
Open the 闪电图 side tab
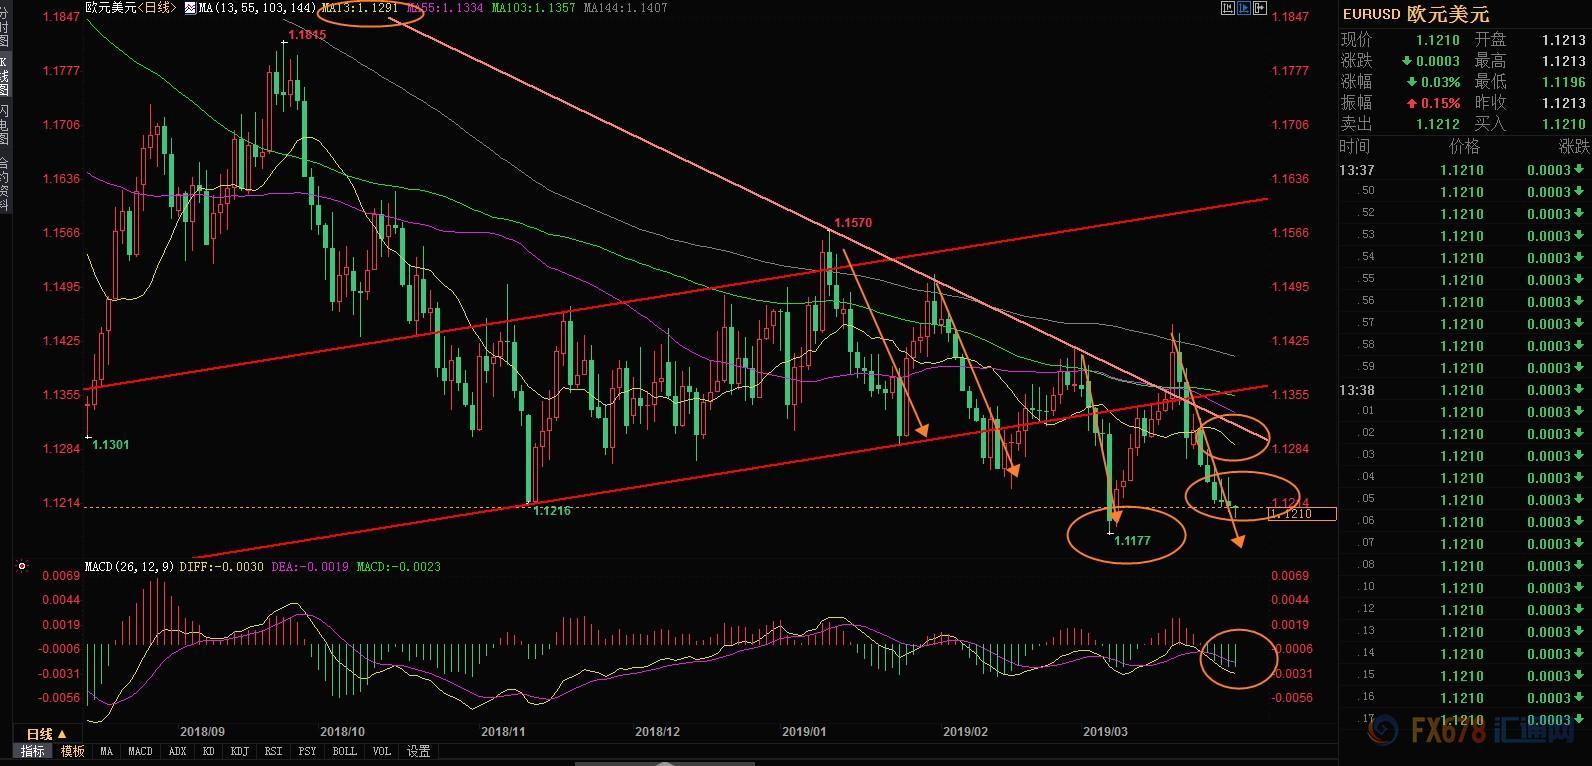coord(4,124)
